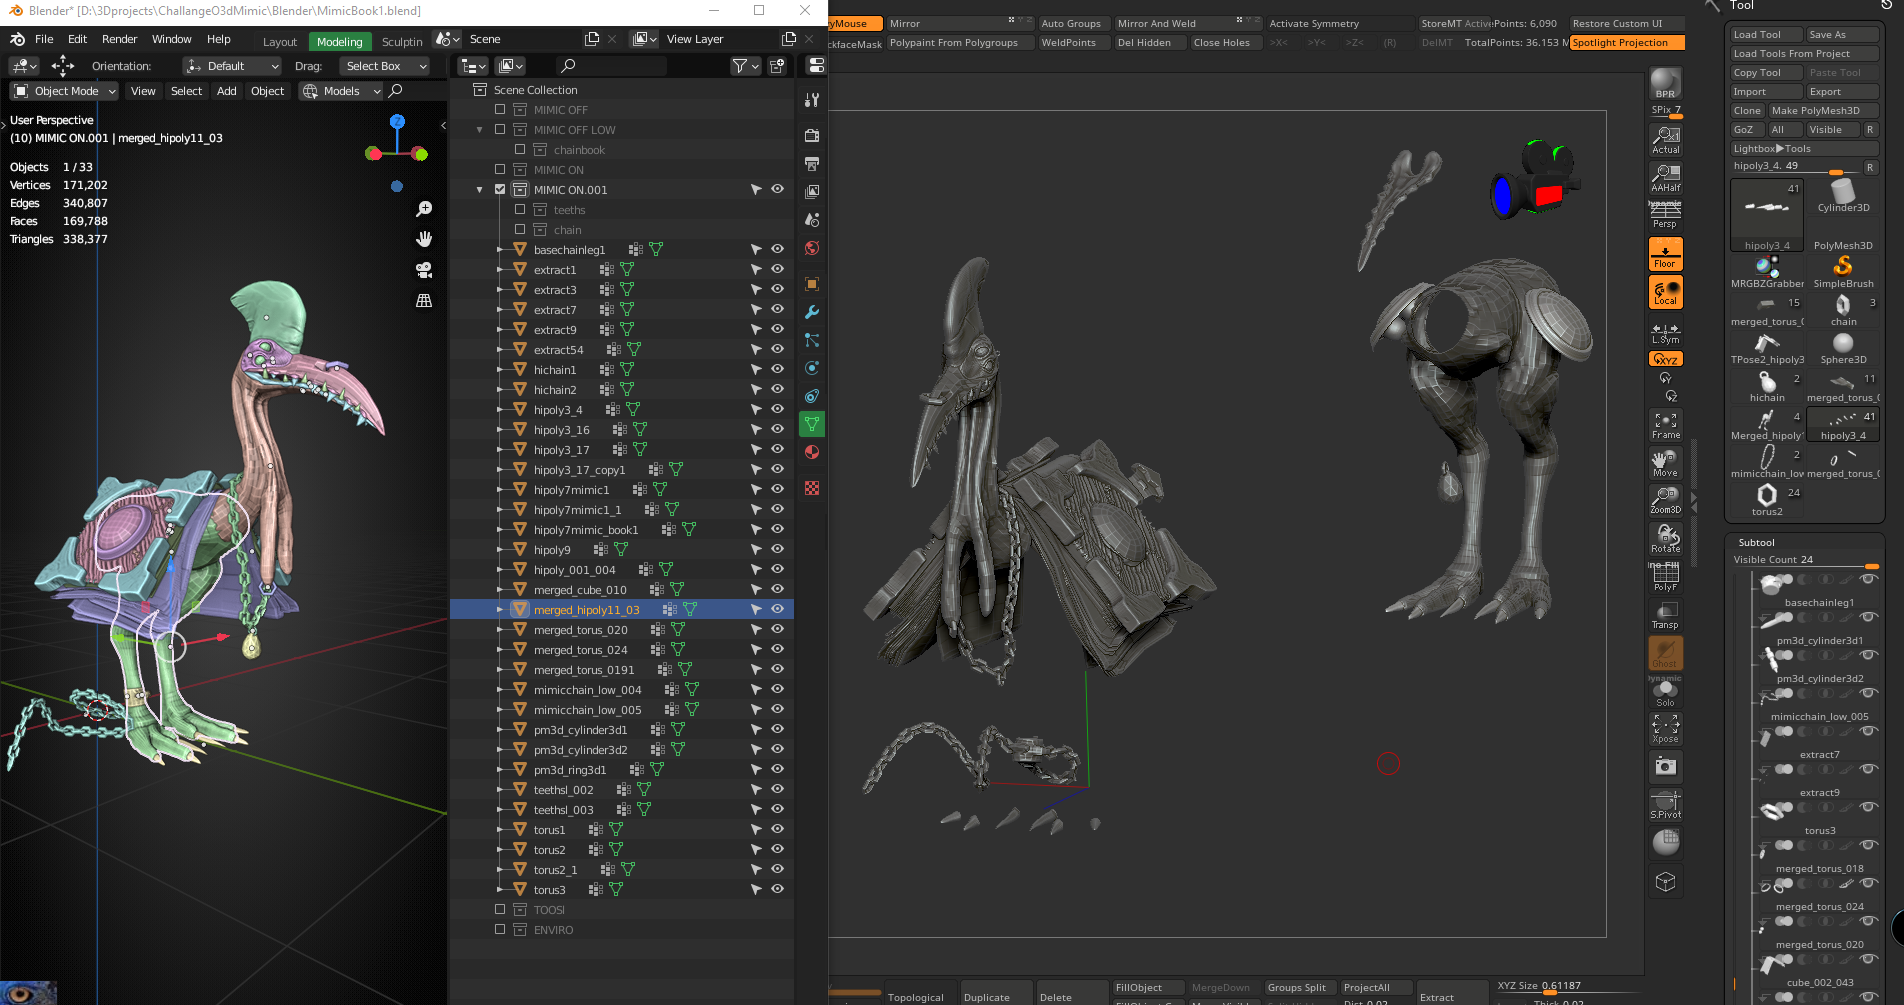Open Render Properties in the properties sidebar

click(x=811, y=136)
